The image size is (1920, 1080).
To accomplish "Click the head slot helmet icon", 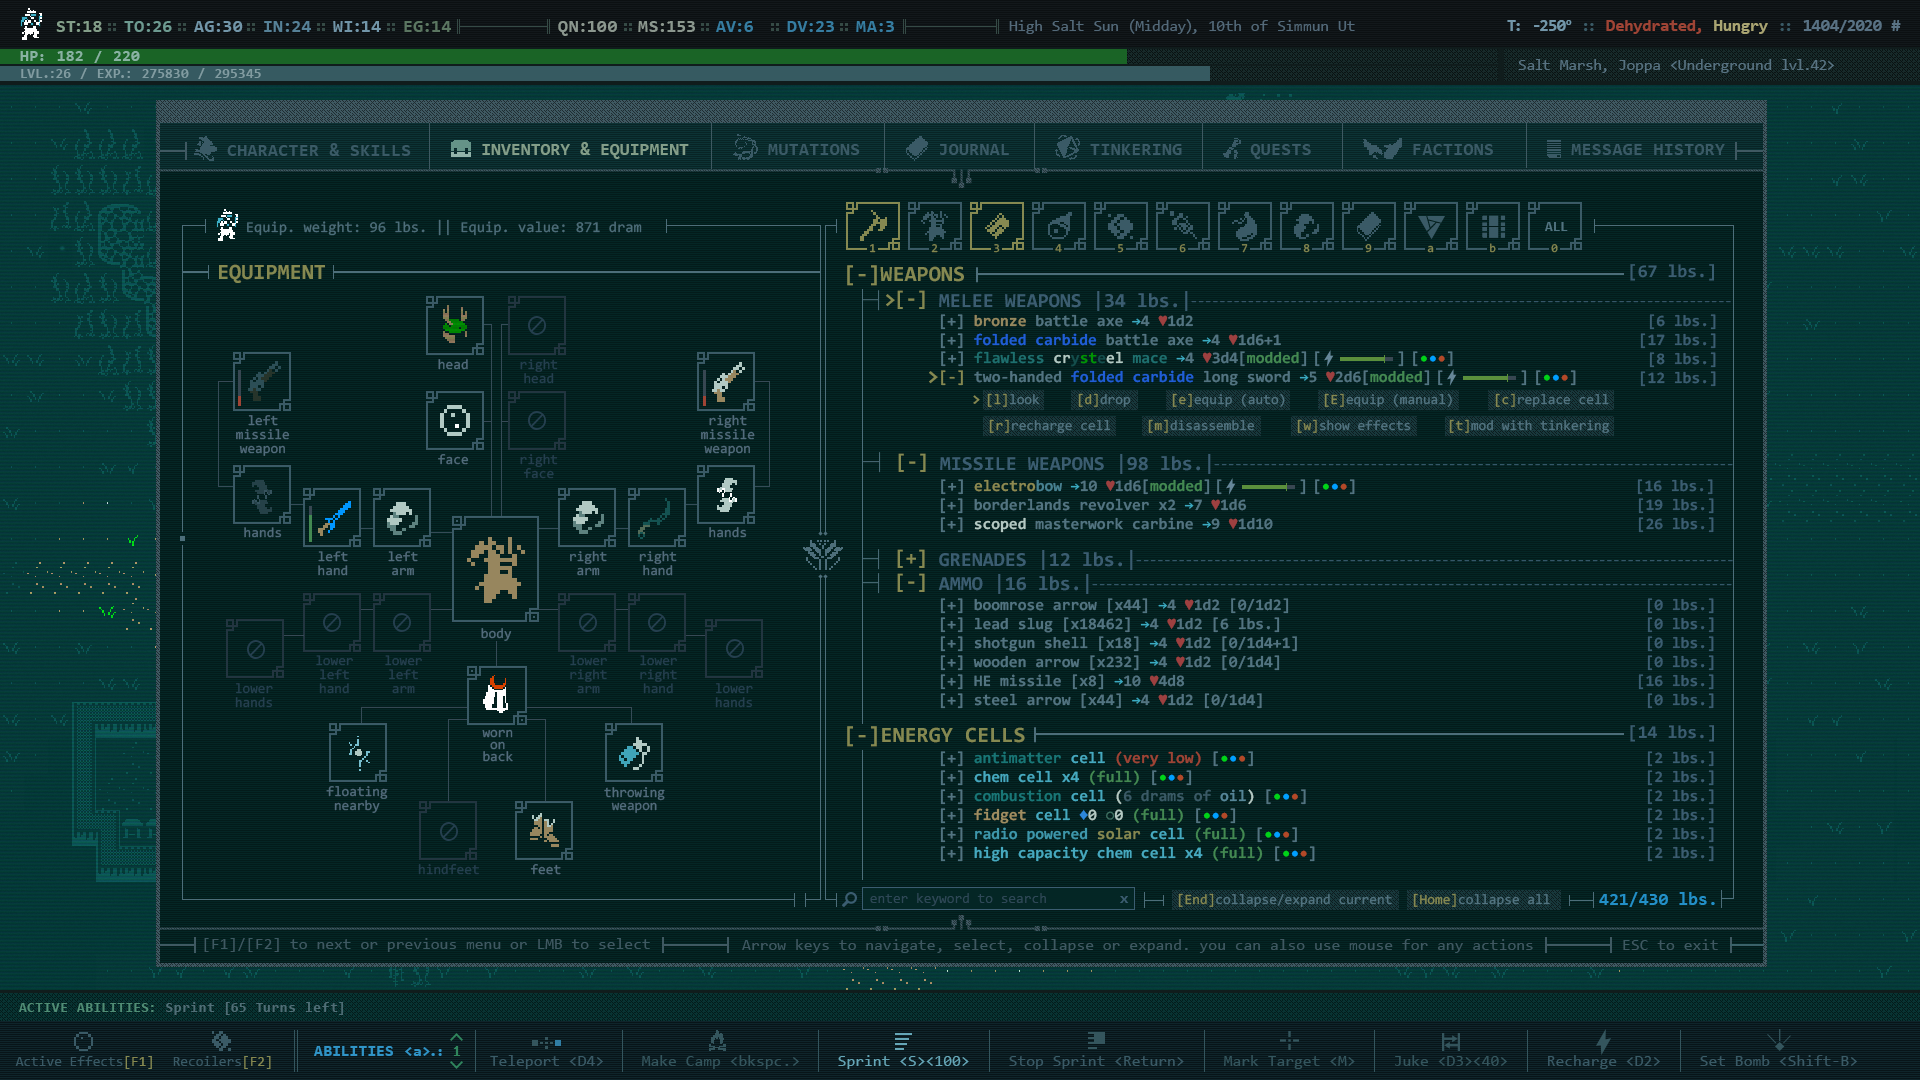I will 454,326.
